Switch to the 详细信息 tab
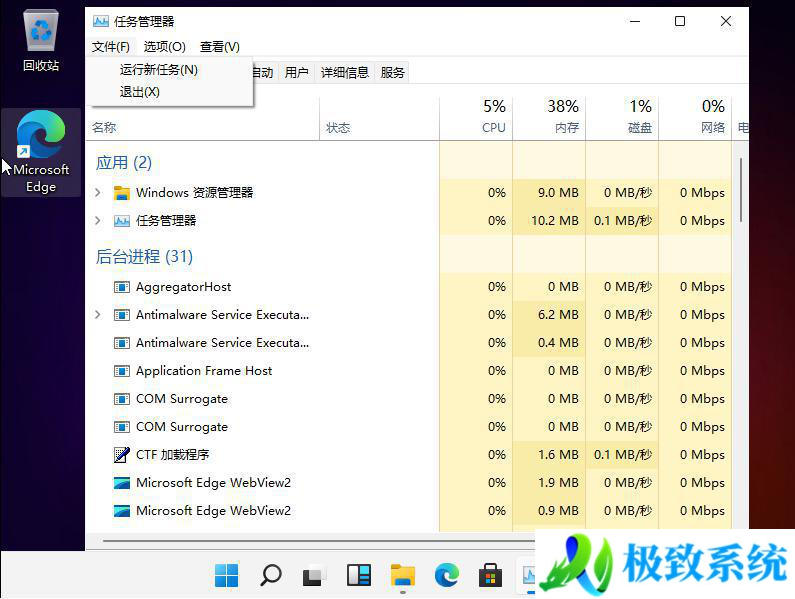795x599 pixels. [x=345, y=73]
